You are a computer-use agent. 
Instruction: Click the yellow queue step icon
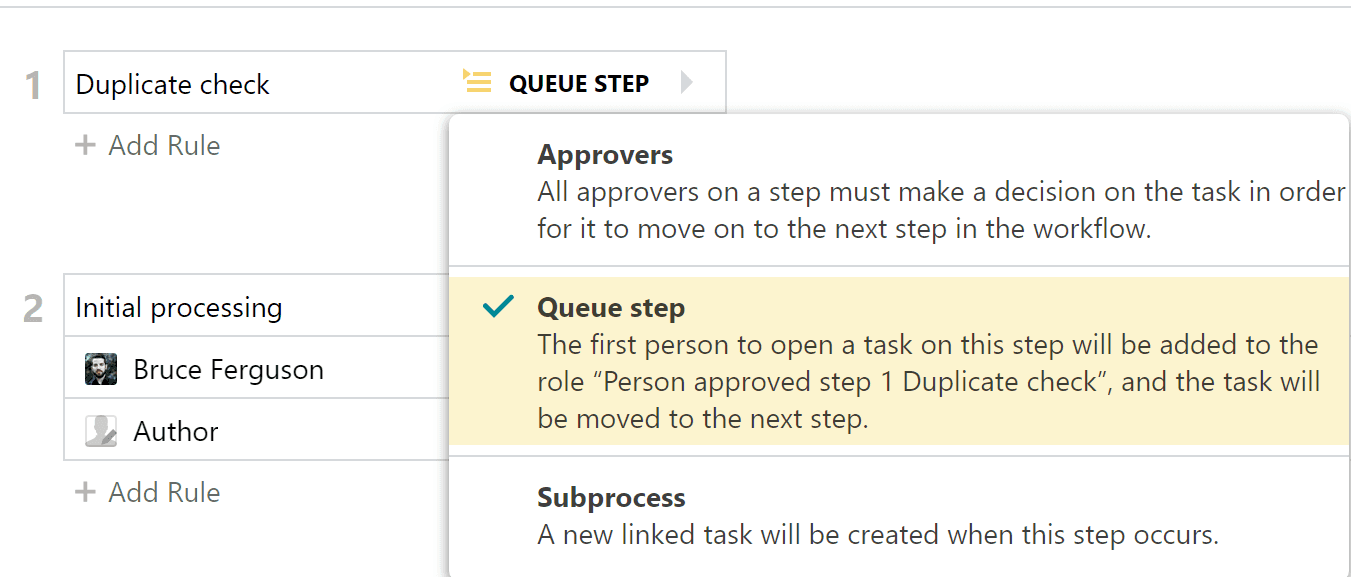477,82
